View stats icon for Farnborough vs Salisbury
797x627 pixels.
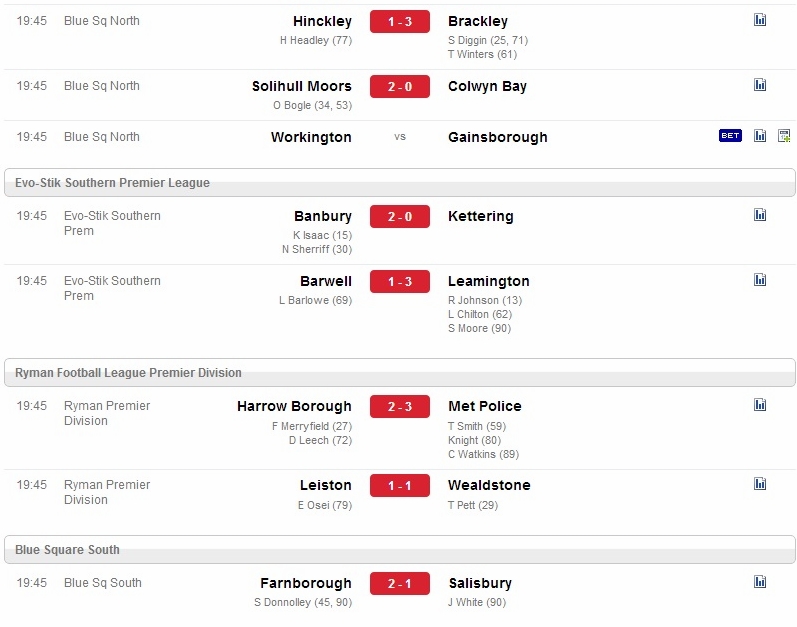[760, 582]
